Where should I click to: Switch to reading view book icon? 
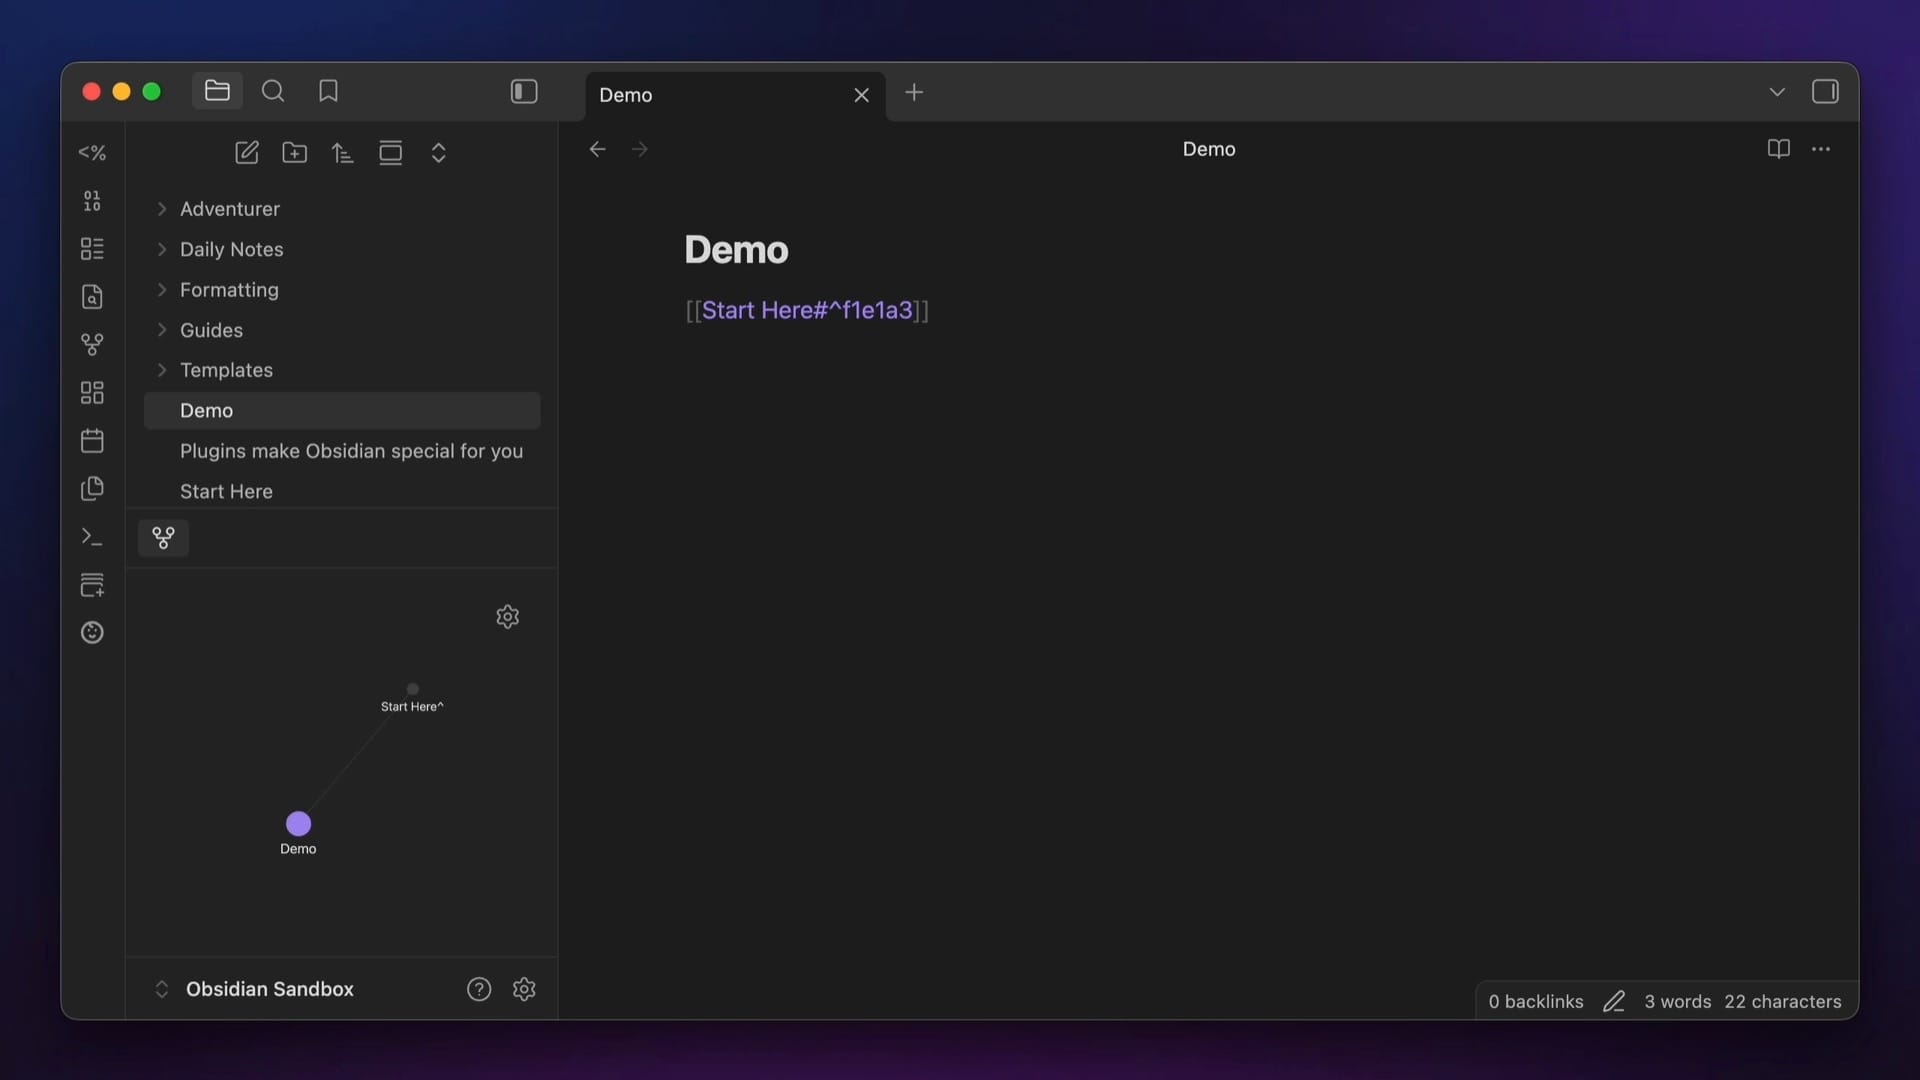click(x=1778, y=149)
